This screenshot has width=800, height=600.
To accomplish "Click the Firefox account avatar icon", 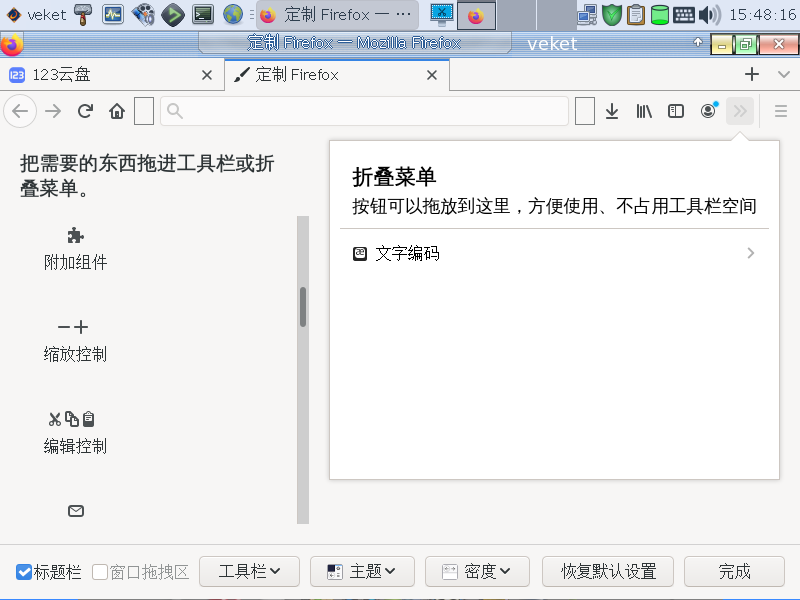I will click(708, 111).
